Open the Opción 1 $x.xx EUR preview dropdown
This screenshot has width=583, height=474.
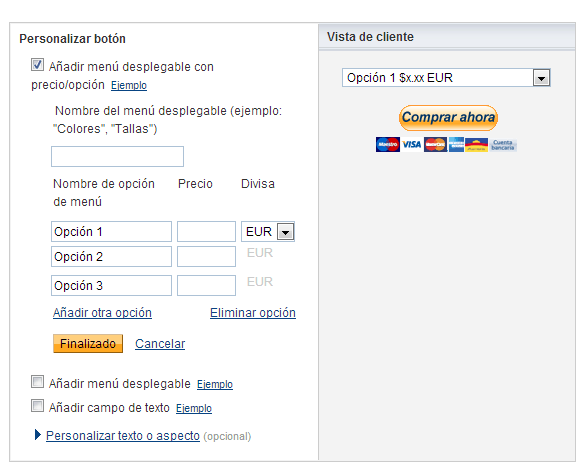pos(446,78)
